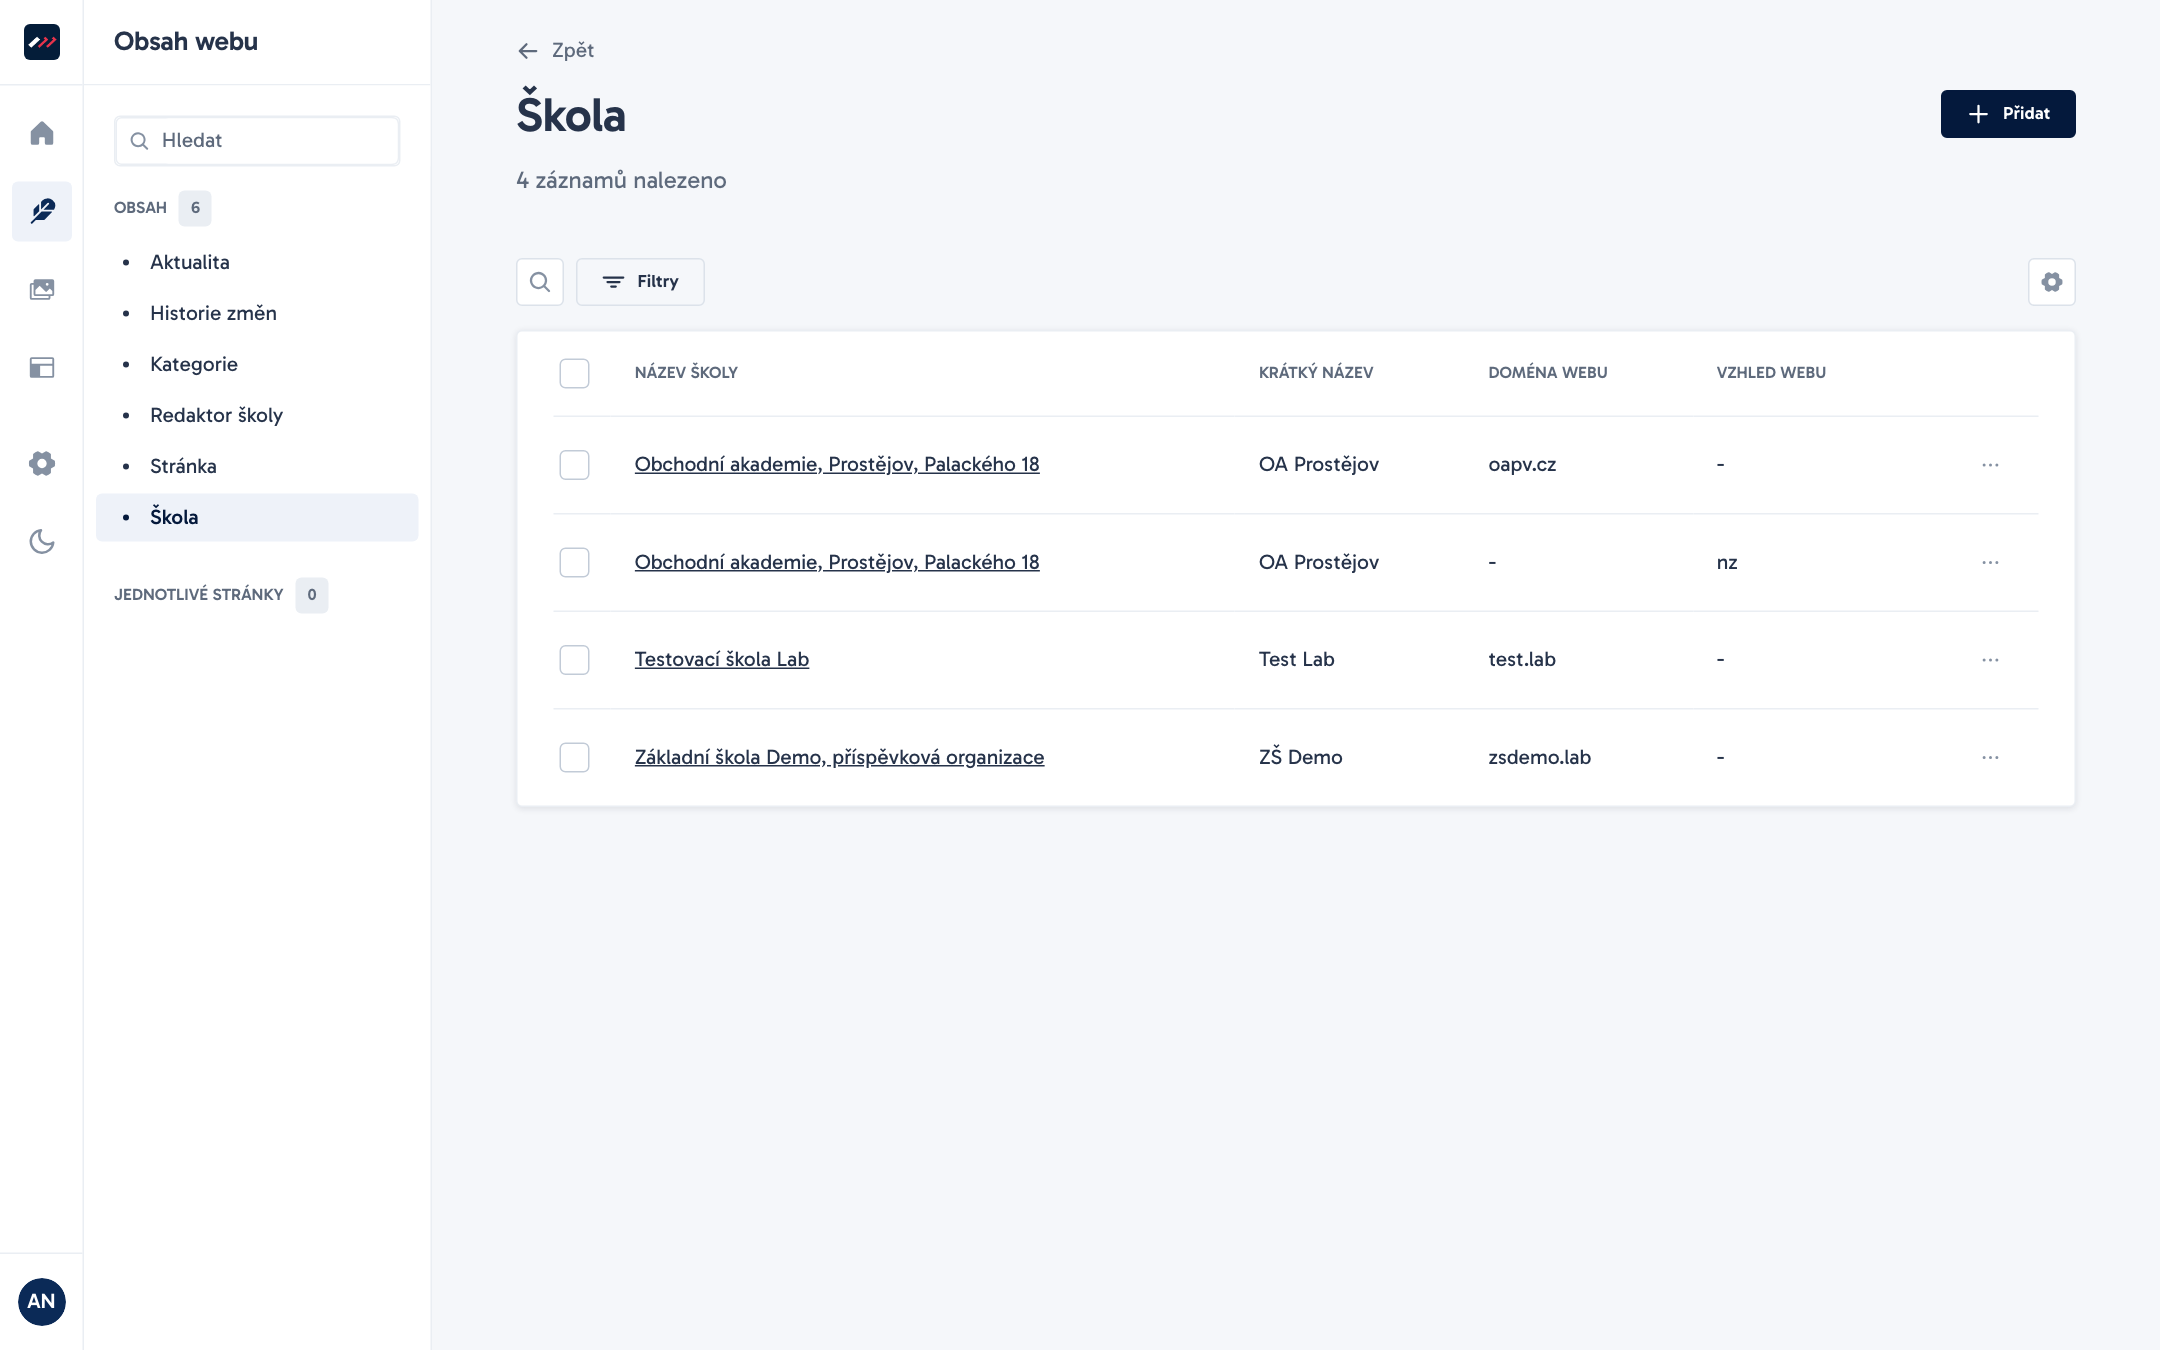This screenshot has height=1350, width=2160.
Task: Select Škola in the content list
Action: [257, 517]
